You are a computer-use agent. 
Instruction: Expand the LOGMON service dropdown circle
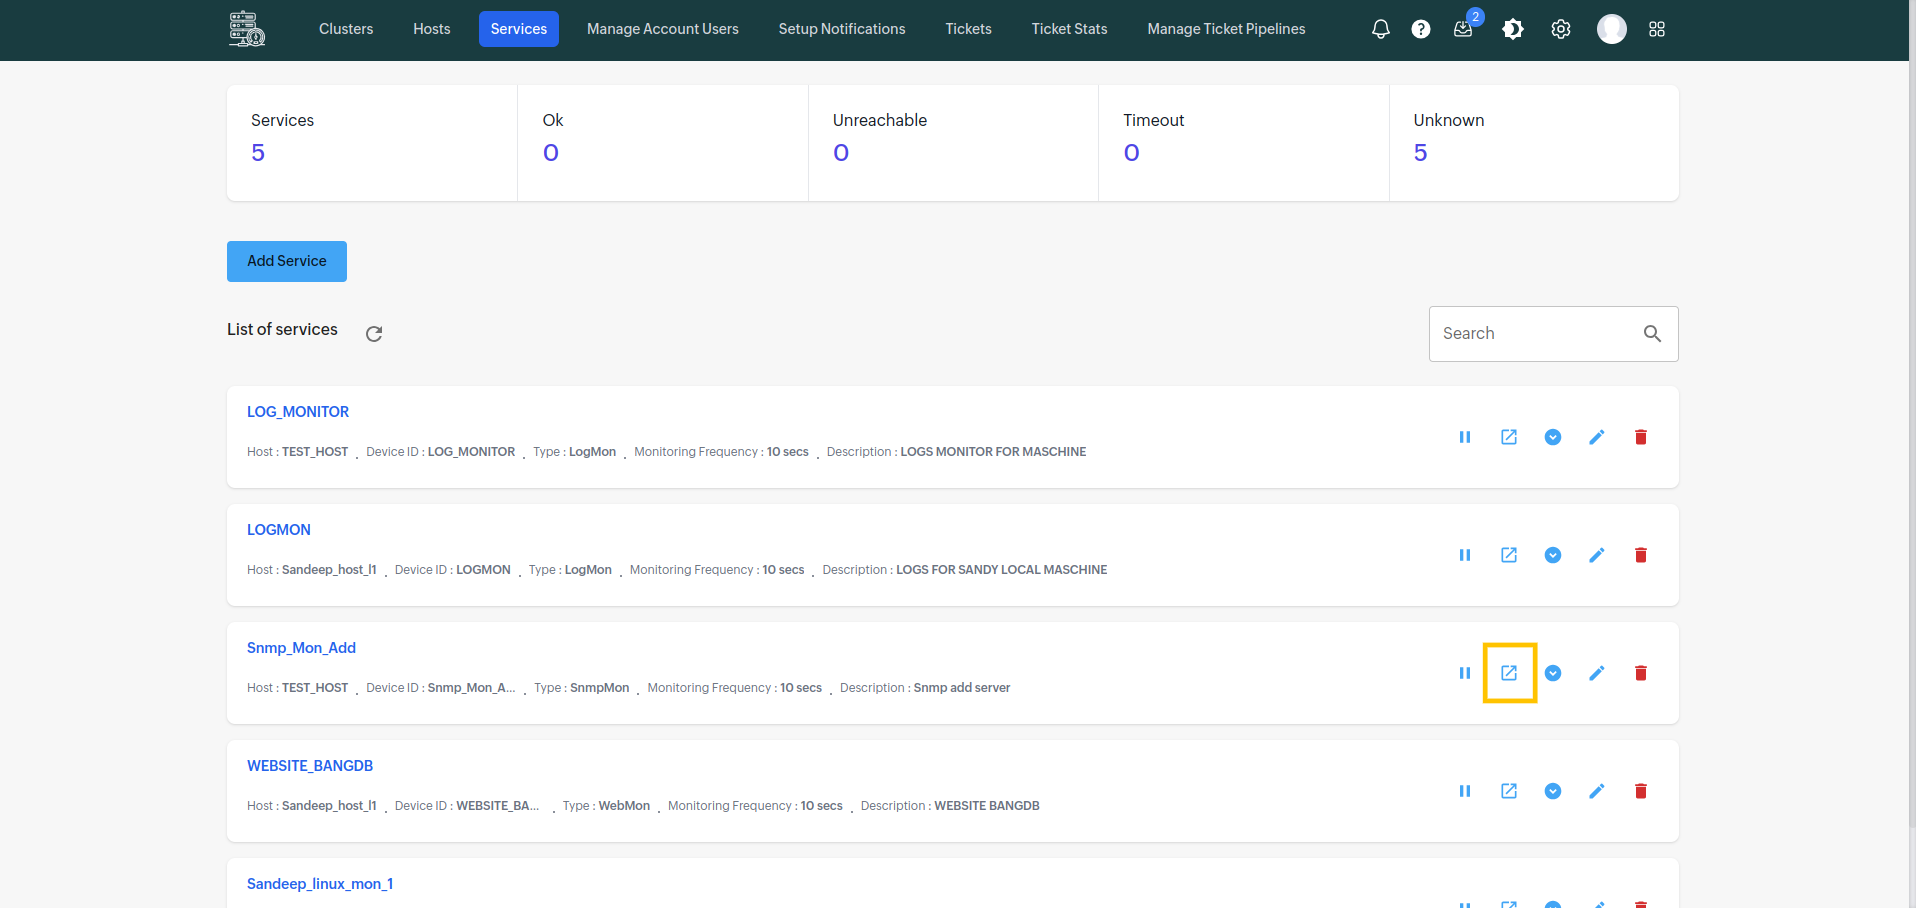(1553, 555)
